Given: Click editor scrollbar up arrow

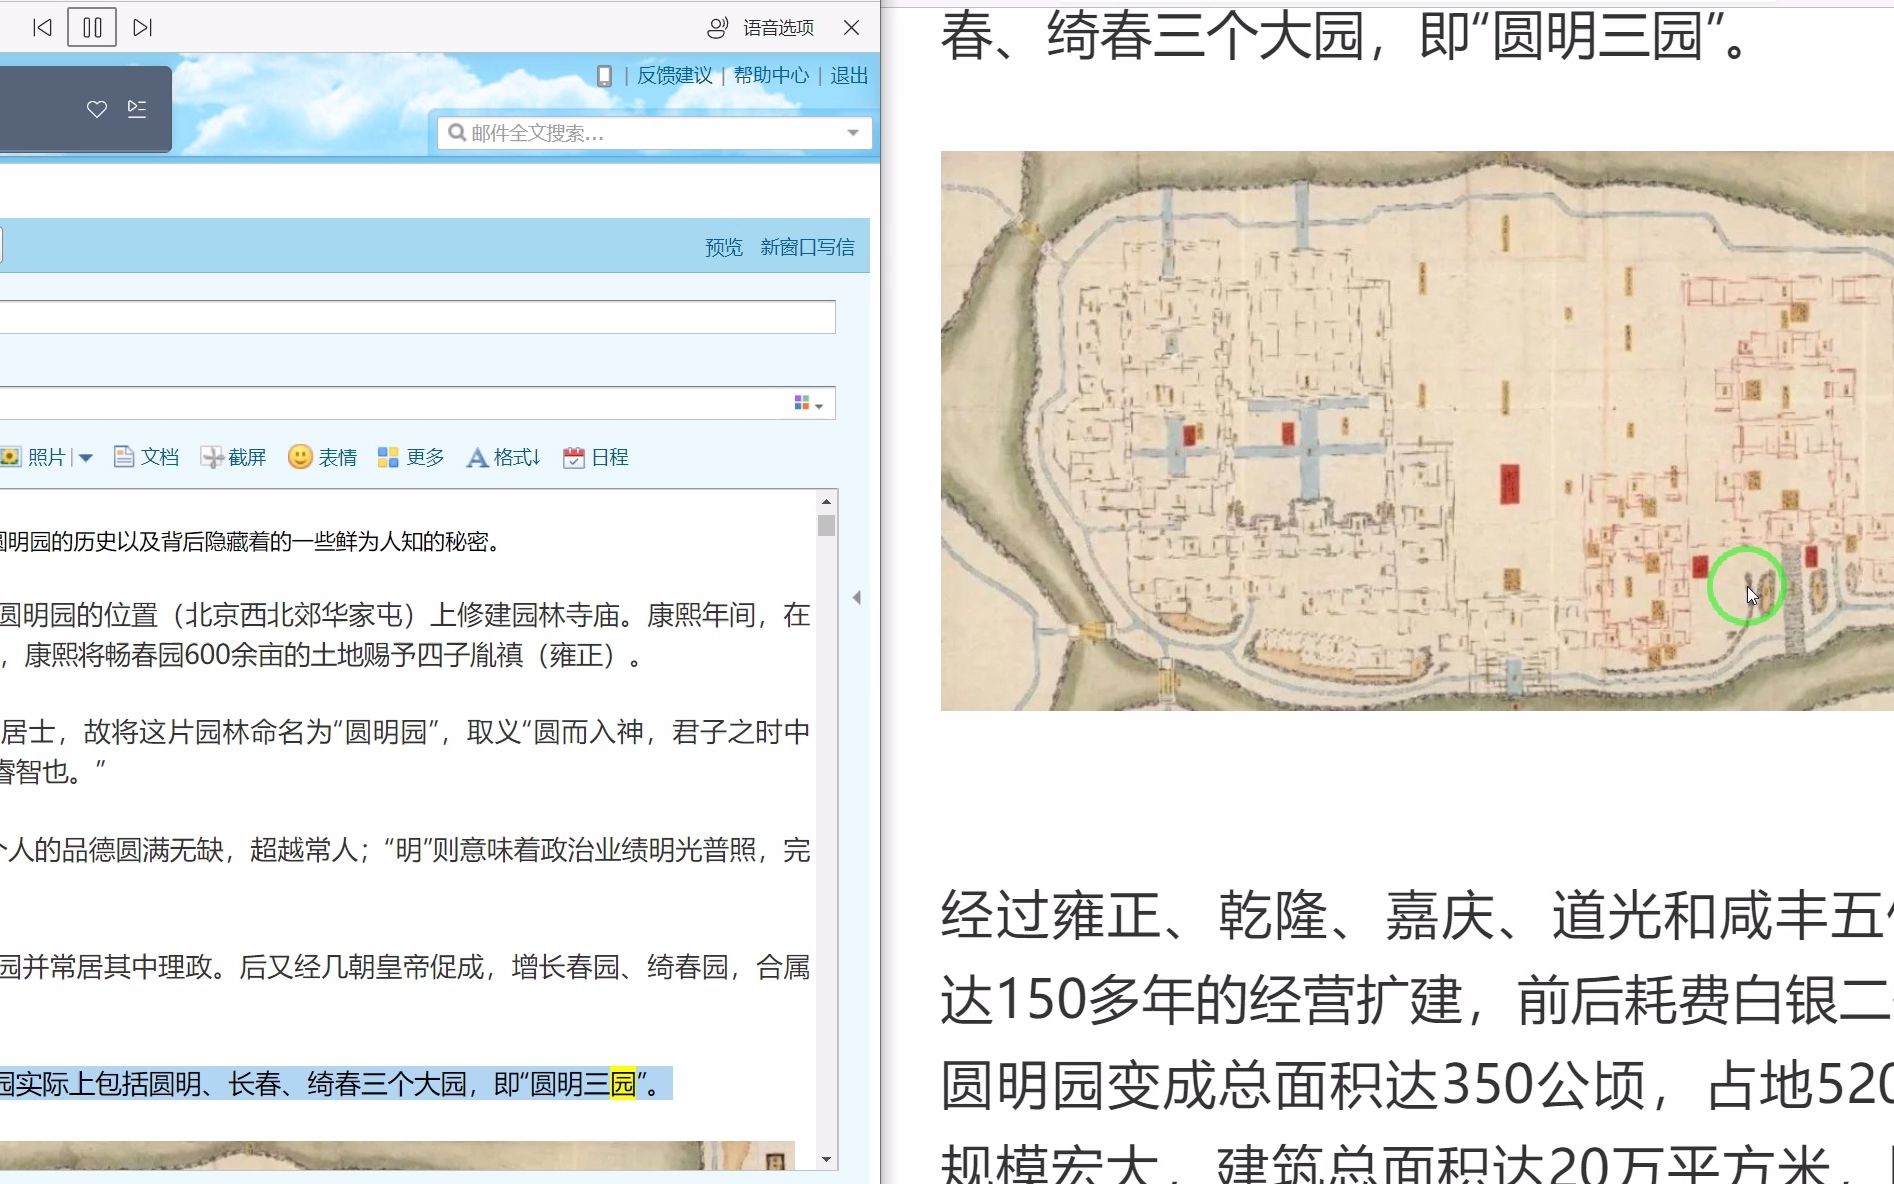Looking at the screenshot, I should tap(826, 501).
